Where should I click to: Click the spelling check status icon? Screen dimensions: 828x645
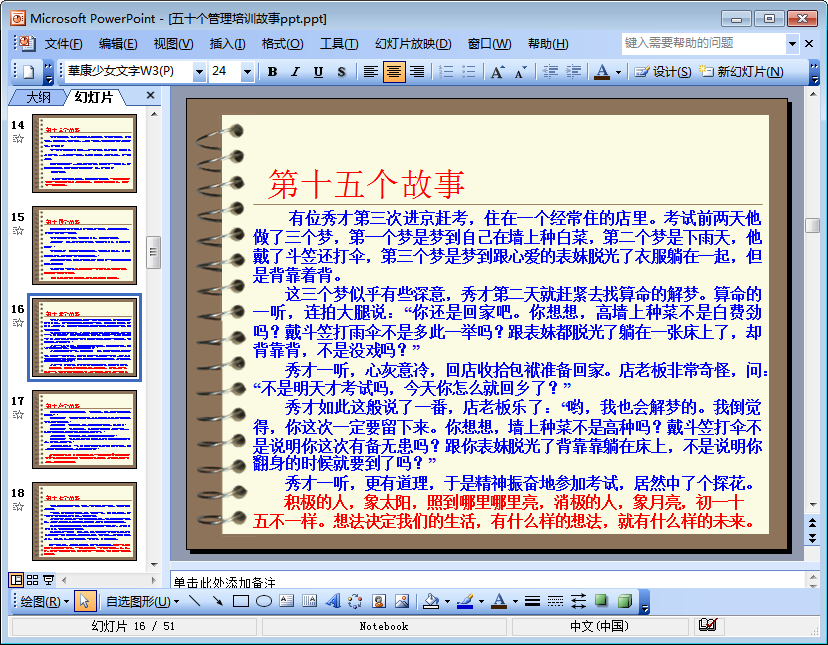(x=708, y=625)
